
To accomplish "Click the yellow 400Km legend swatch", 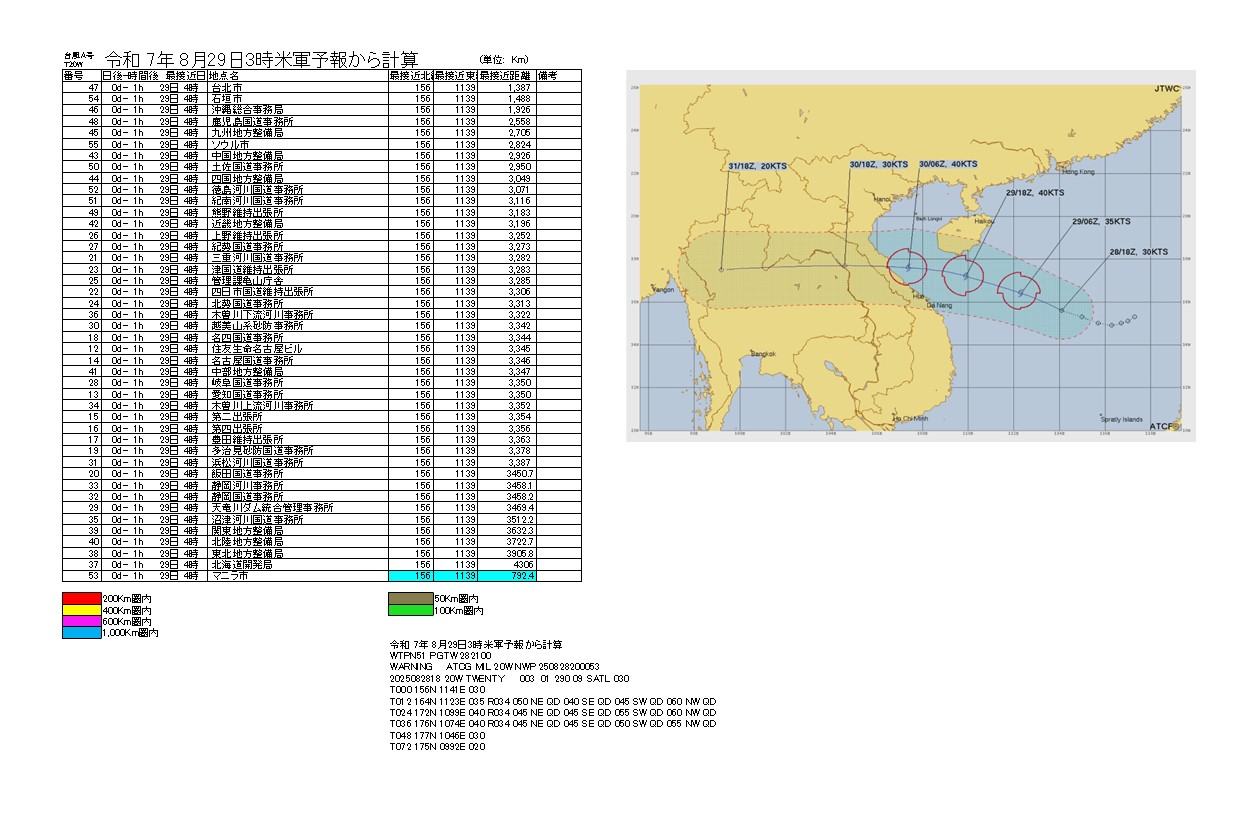I will tap(82, 609).
